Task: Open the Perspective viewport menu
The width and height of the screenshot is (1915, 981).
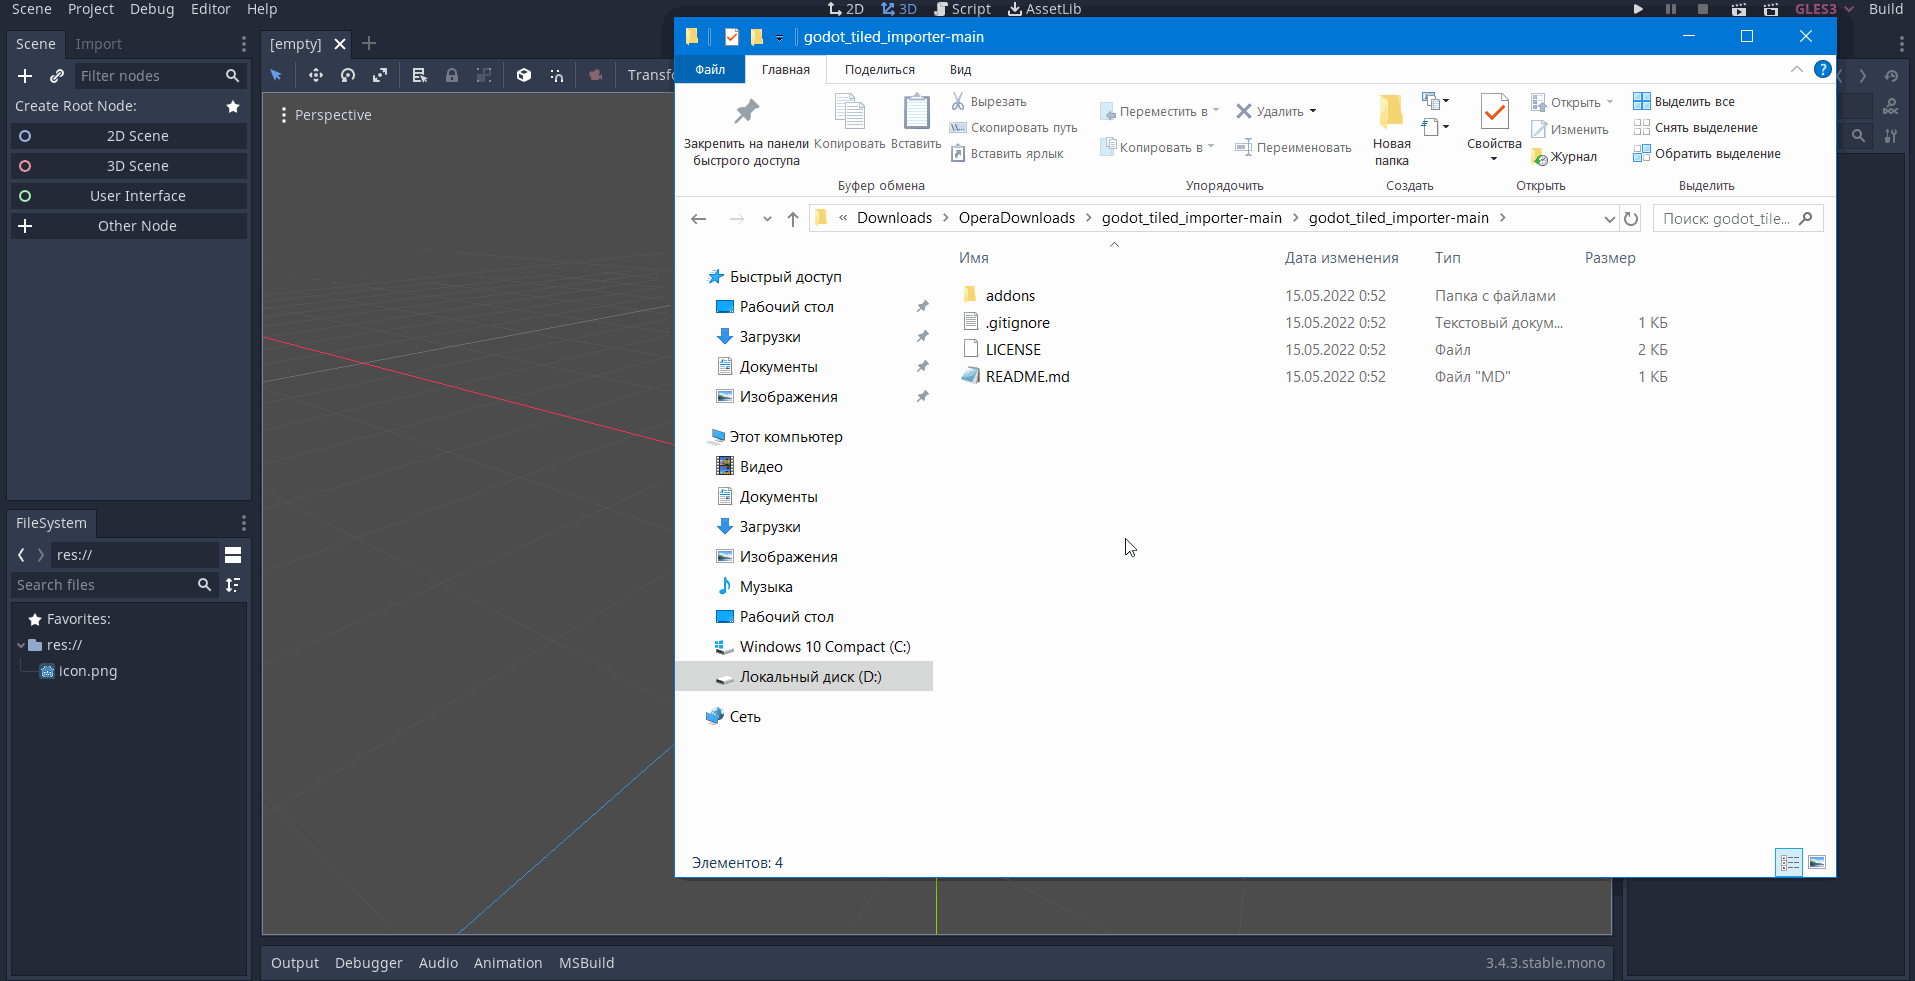Action: 326,115
